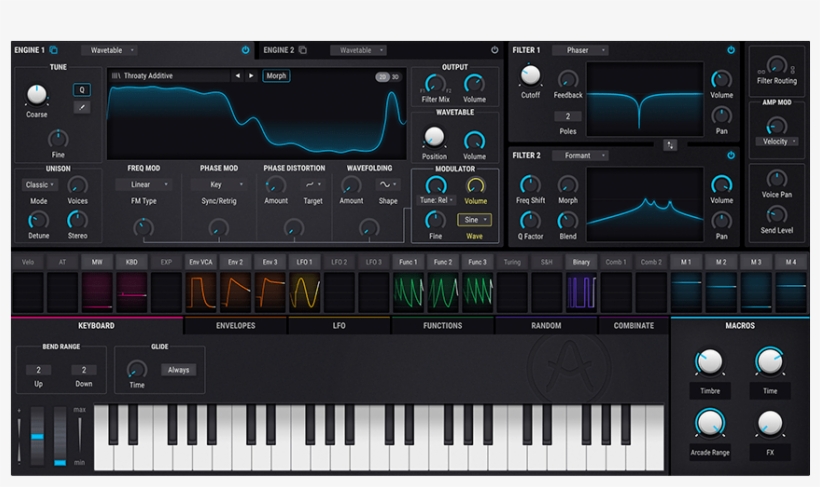The width and height of the screenshot is (820, 487).
Task: Select previous wavetable with left arrow
Action: (237, 76)
